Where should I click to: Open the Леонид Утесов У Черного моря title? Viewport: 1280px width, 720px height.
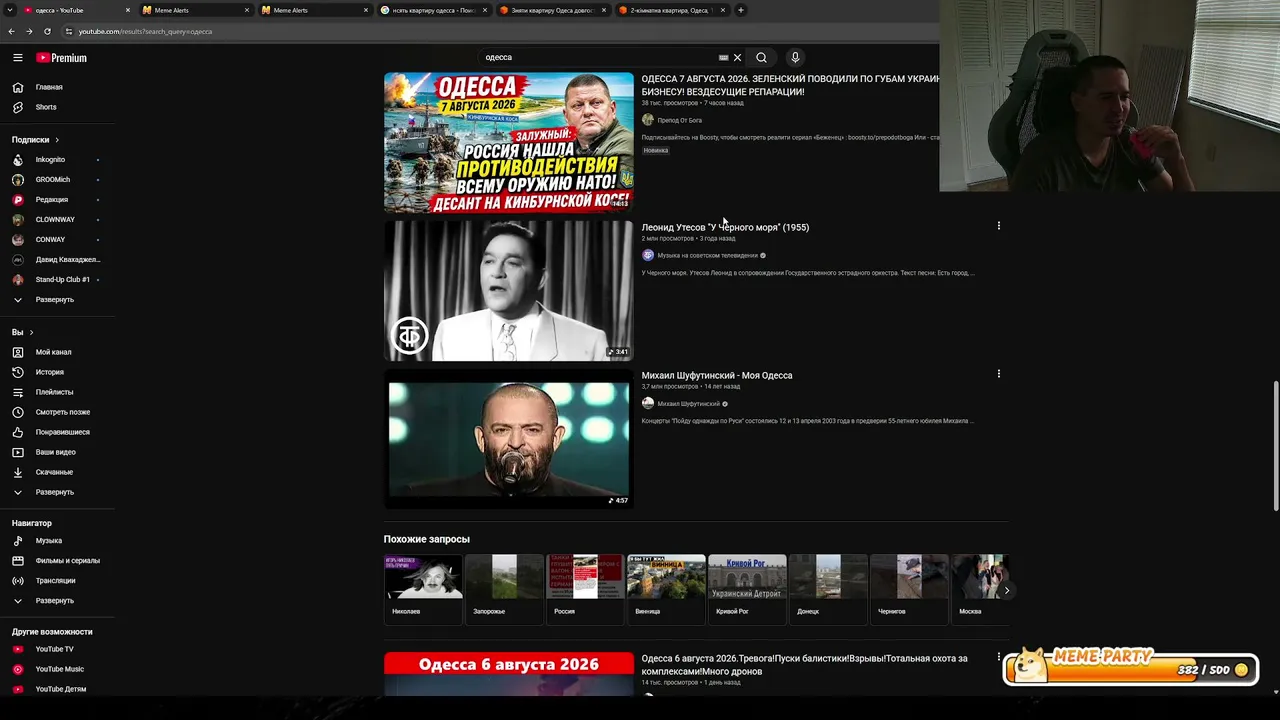[725, 227]
